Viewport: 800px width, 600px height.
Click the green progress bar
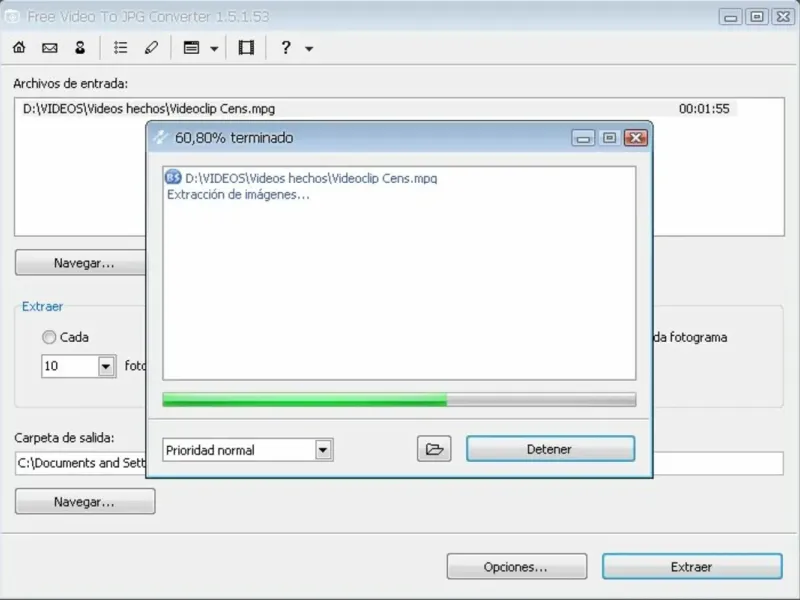(399, 399)
